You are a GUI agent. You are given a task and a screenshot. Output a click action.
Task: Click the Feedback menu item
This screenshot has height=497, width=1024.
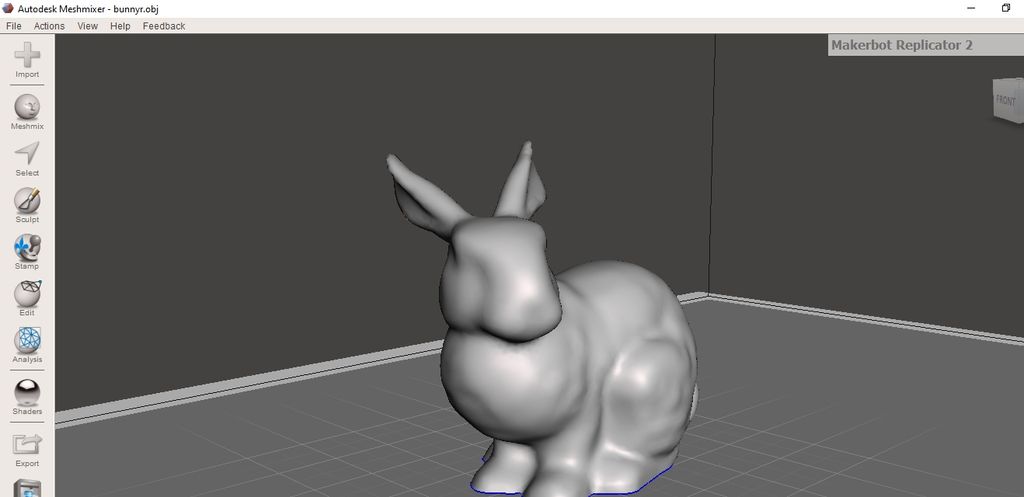click(164, 26)
